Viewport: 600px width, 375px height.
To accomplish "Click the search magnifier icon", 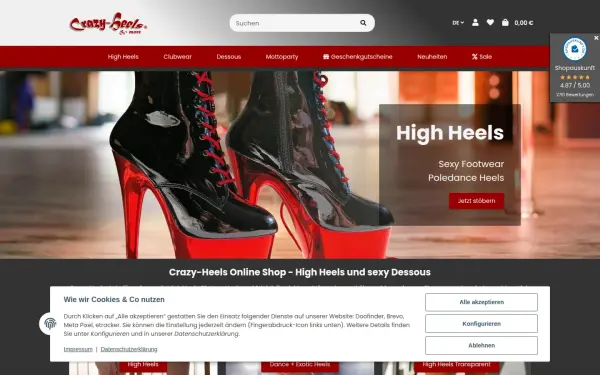I will point(363,23).
